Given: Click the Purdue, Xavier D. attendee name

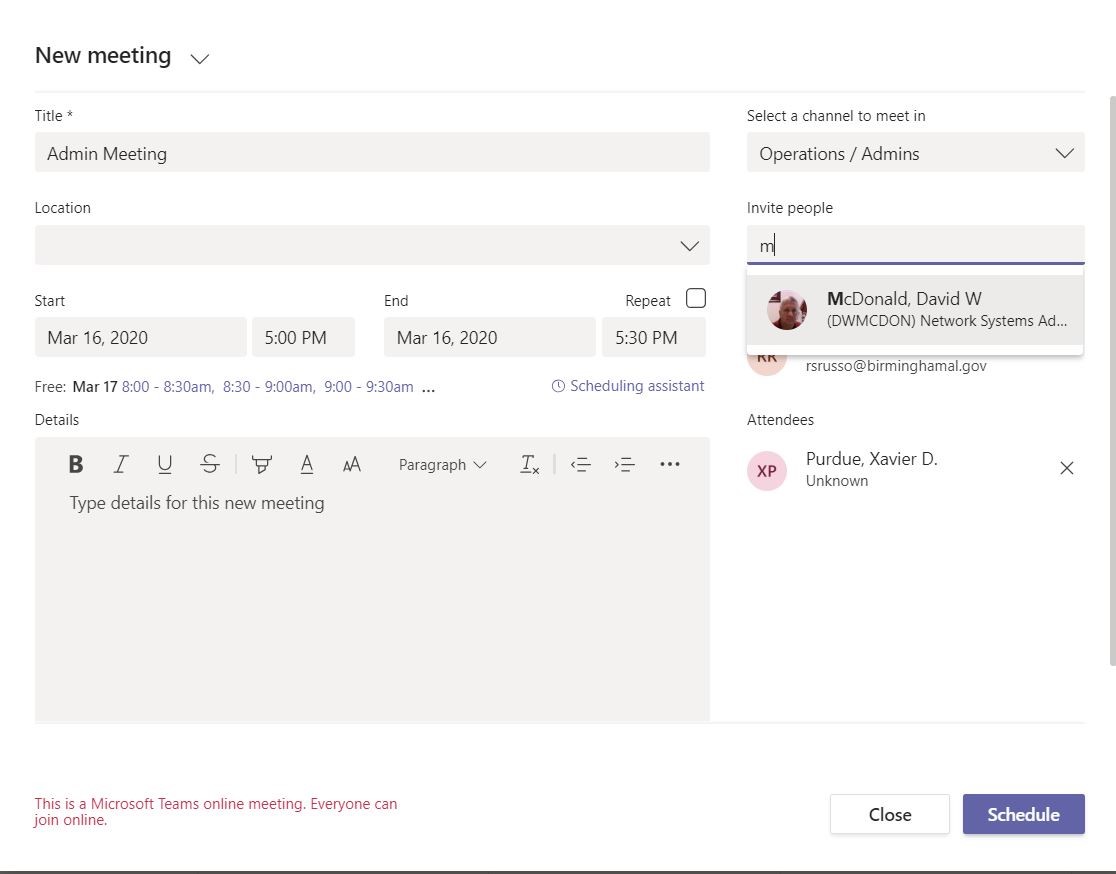Looking at the screenshot, I should point(871,459).
